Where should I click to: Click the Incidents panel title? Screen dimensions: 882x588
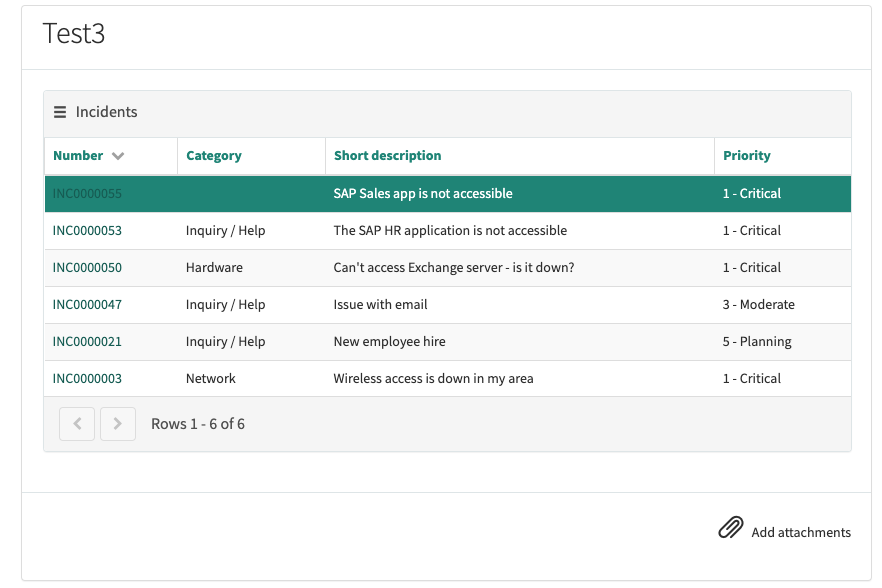click(106, 112)
